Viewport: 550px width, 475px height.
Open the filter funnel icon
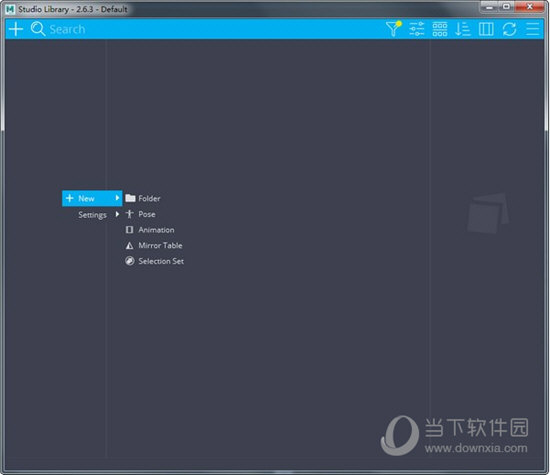tap(394, 29)
